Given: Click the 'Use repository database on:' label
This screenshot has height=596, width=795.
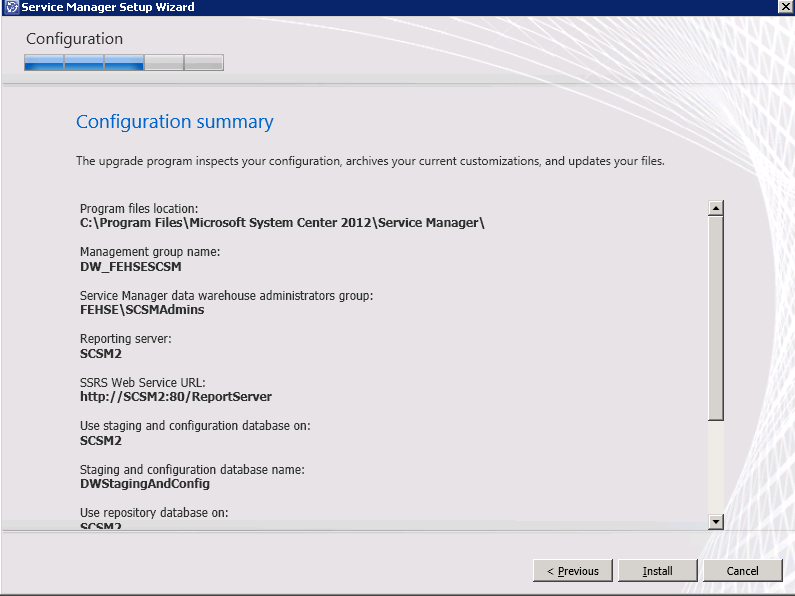Looking at the screenshot, I should [x=154, y=513].
